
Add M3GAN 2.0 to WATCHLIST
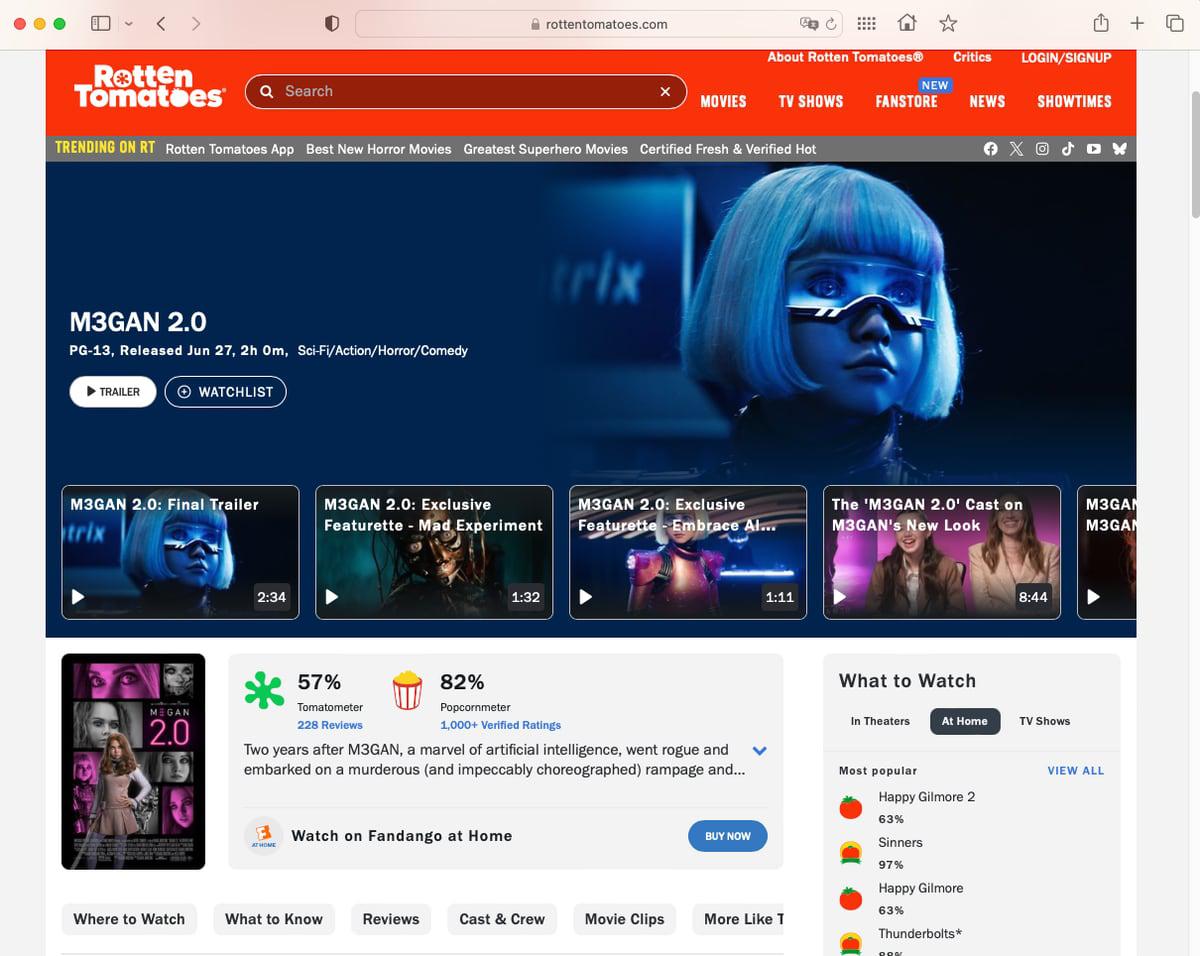coord(225,392)
